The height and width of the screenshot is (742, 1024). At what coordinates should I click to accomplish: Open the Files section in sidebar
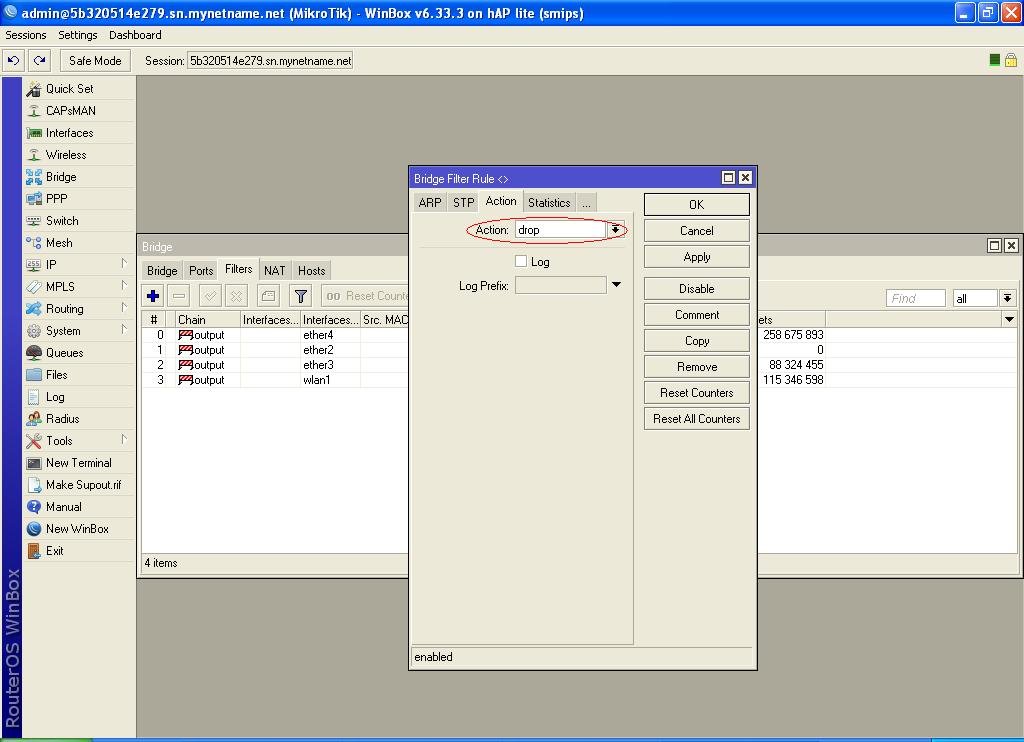[57, 375]
